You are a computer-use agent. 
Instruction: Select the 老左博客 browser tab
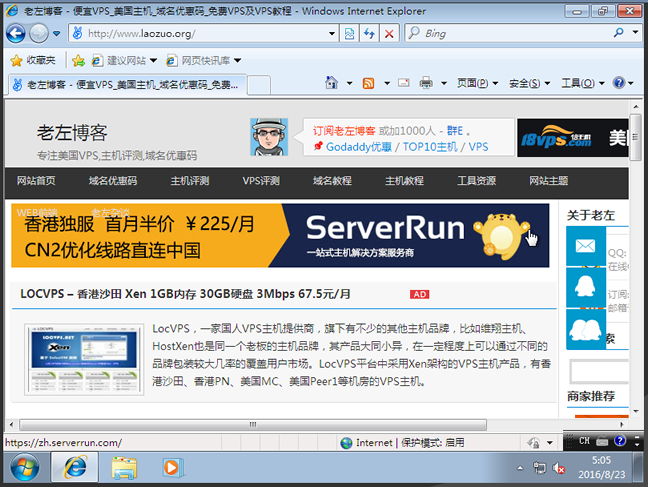click(126, 84)
